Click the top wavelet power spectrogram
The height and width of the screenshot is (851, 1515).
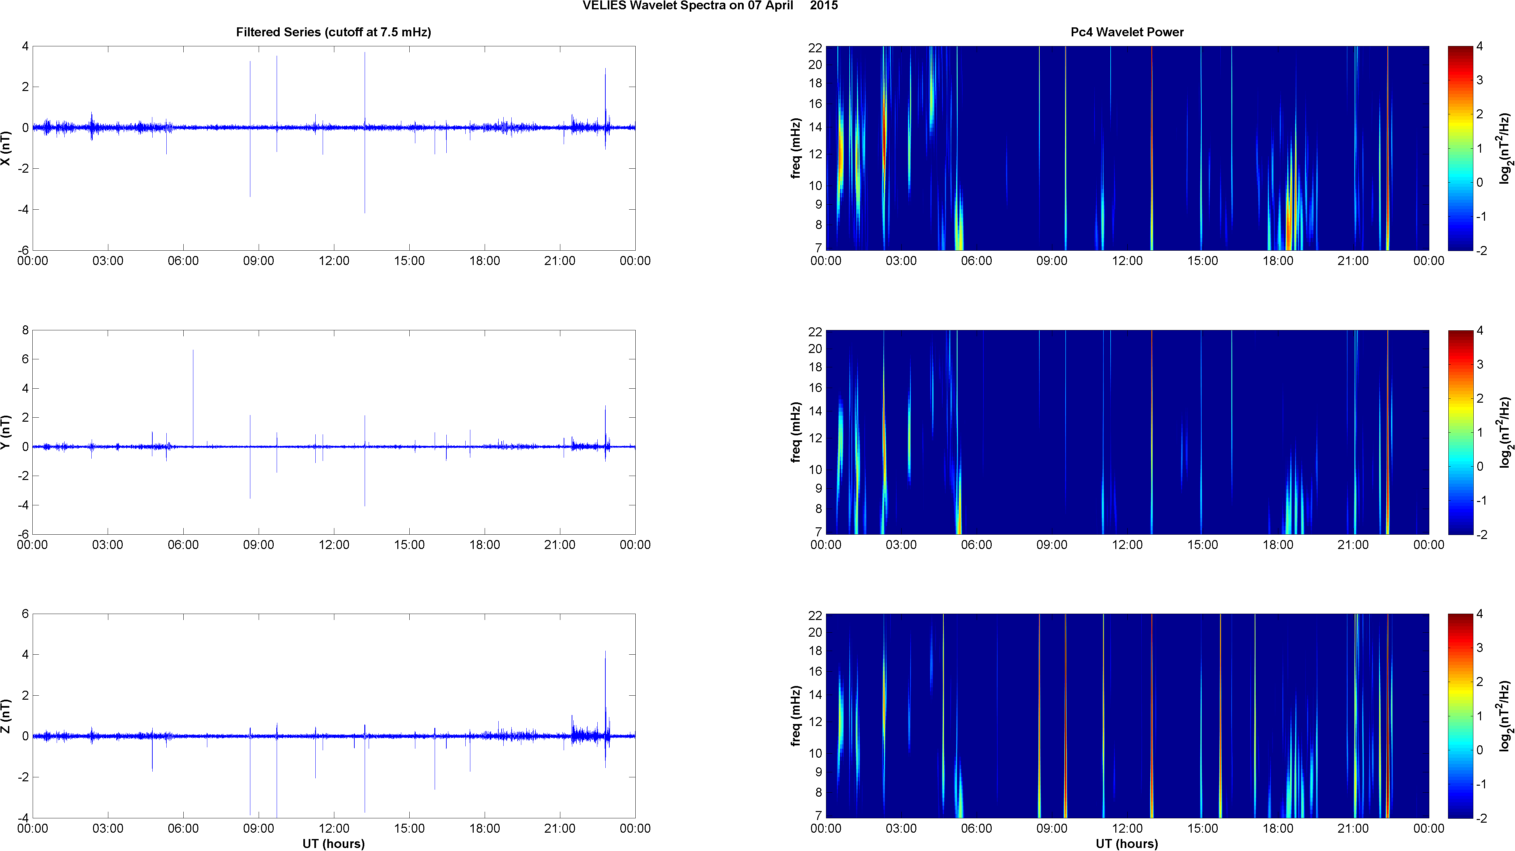(x=1127, y=148)
